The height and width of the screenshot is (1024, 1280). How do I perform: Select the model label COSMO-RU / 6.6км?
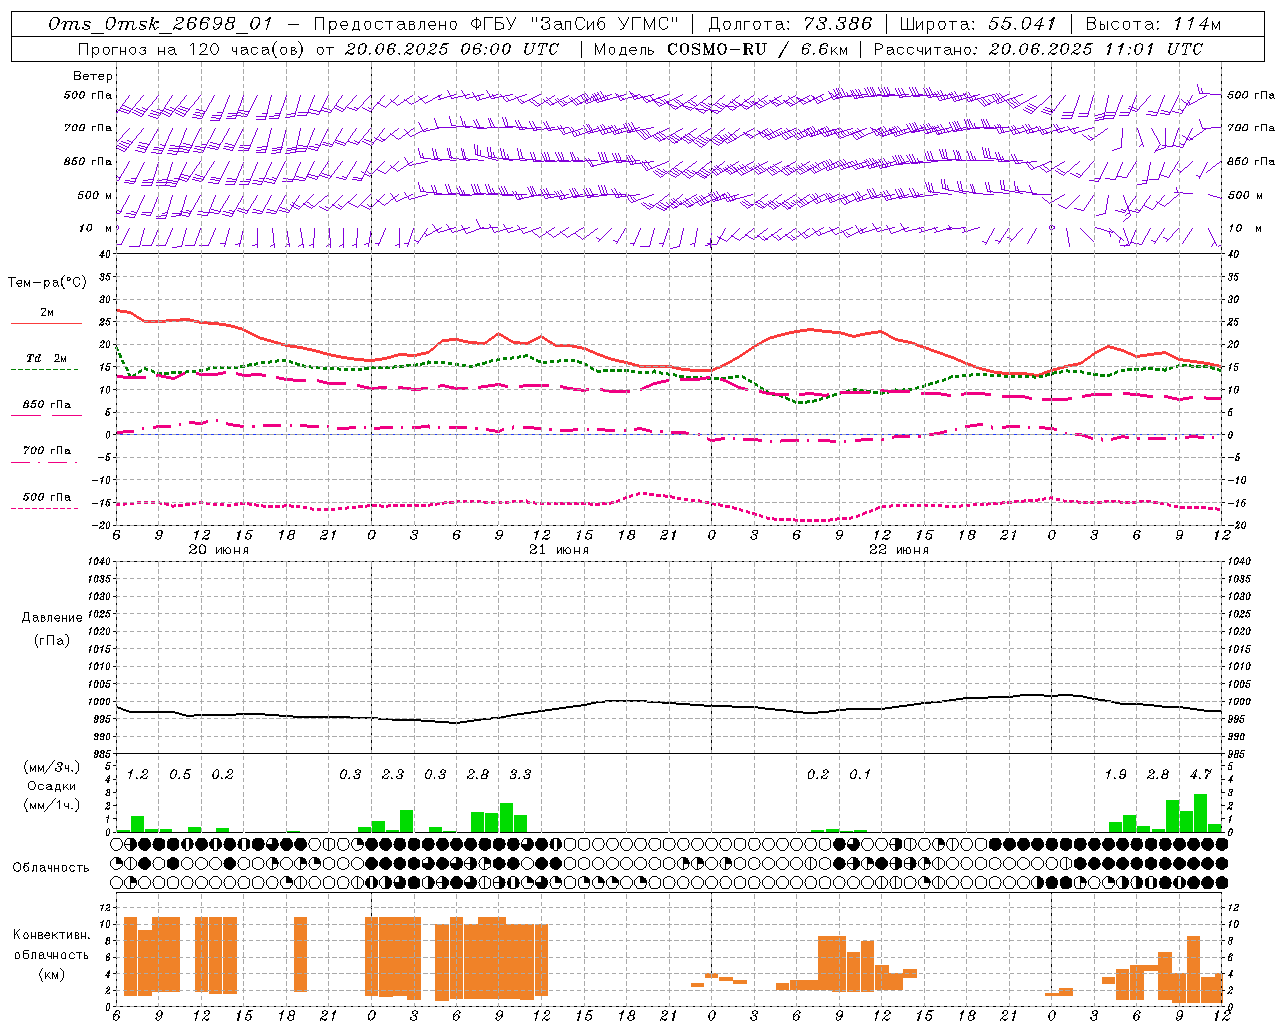click(758, 49)
